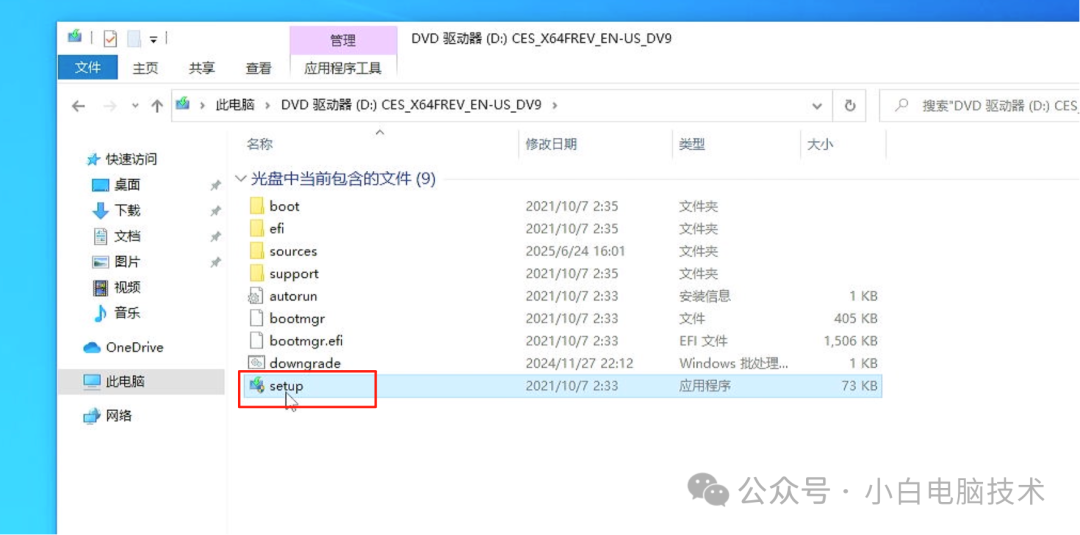
Task: Open the recent locations dropdown arrow
Action: 135,106
